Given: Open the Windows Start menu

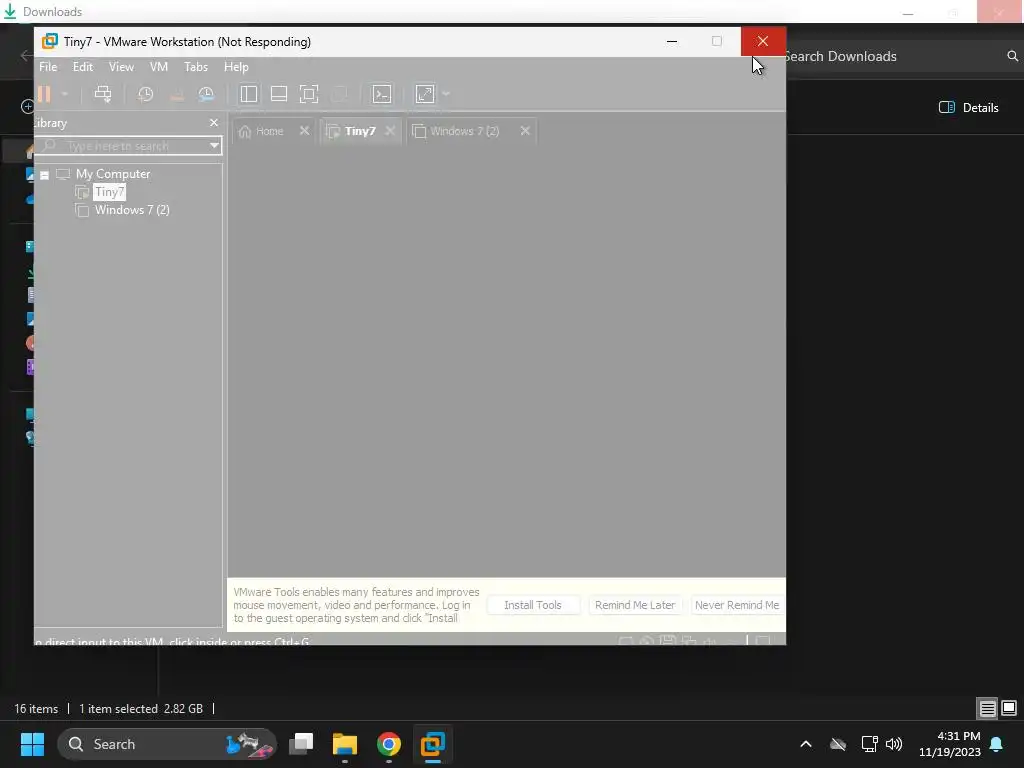Looking at the screenshot, I should (32, 744).
